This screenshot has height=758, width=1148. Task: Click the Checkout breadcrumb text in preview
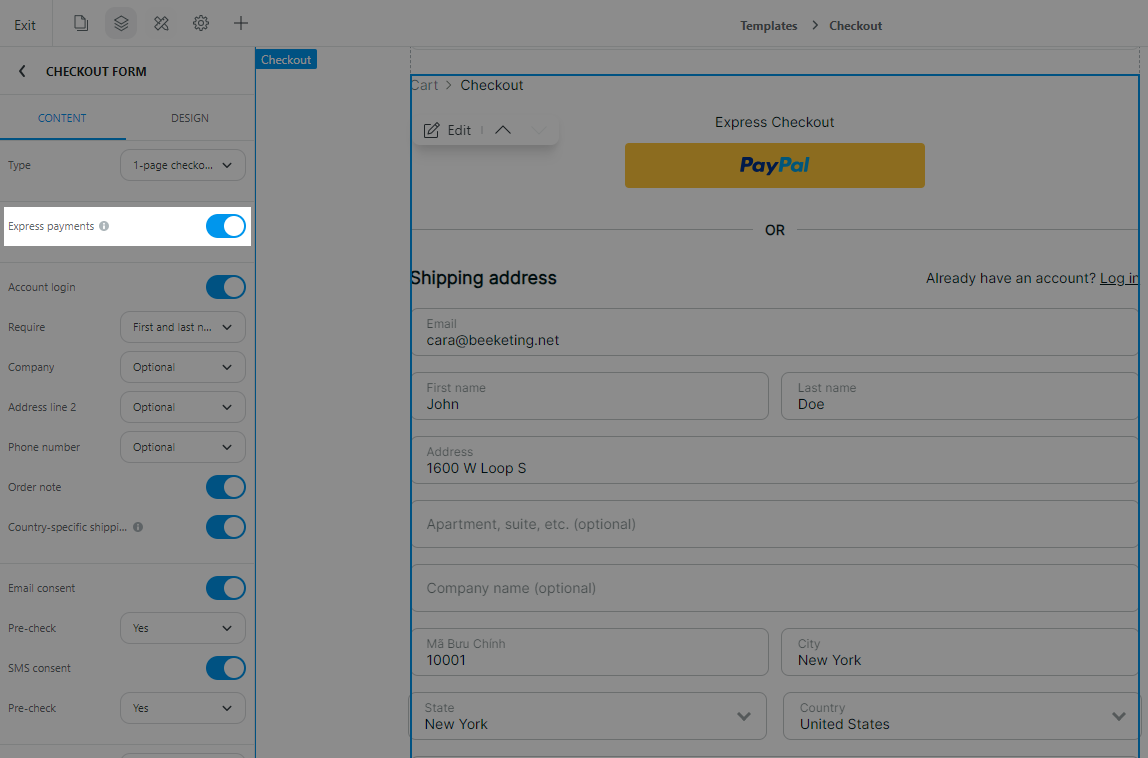(492, 85)
